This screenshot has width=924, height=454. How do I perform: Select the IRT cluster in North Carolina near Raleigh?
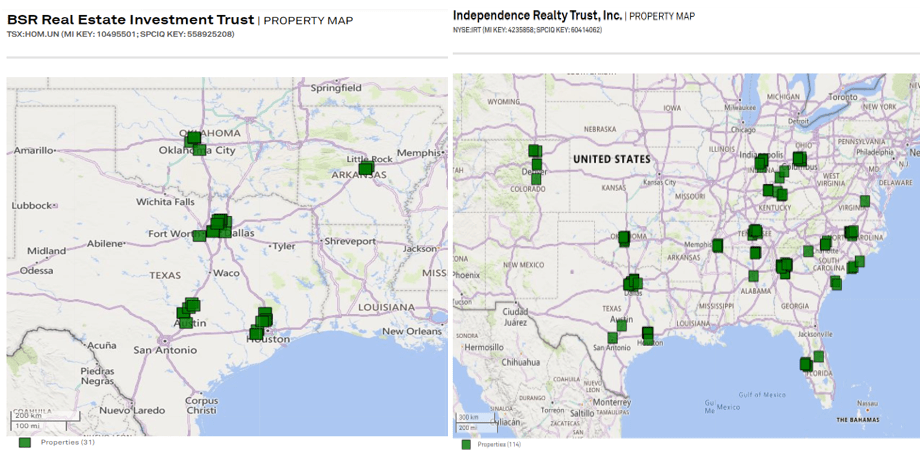[852, 232]
